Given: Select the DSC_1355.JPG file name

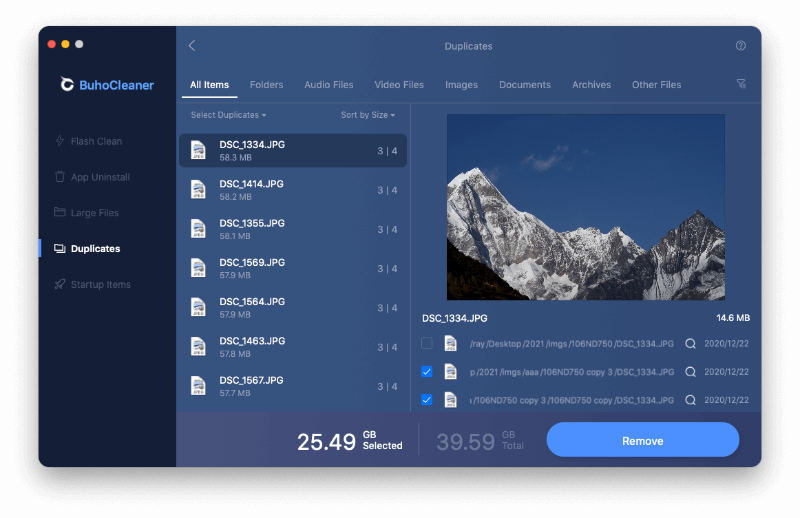Looking at the screenshot, I should (252, 223).
